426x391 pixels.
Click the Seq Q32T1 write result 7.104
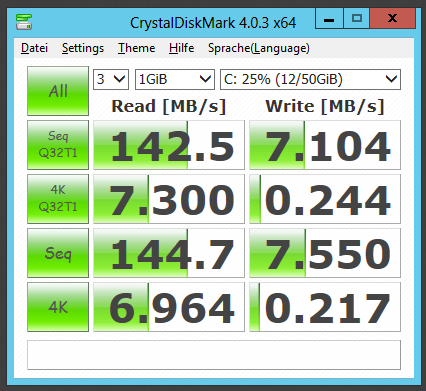click(x=325, y=145)
